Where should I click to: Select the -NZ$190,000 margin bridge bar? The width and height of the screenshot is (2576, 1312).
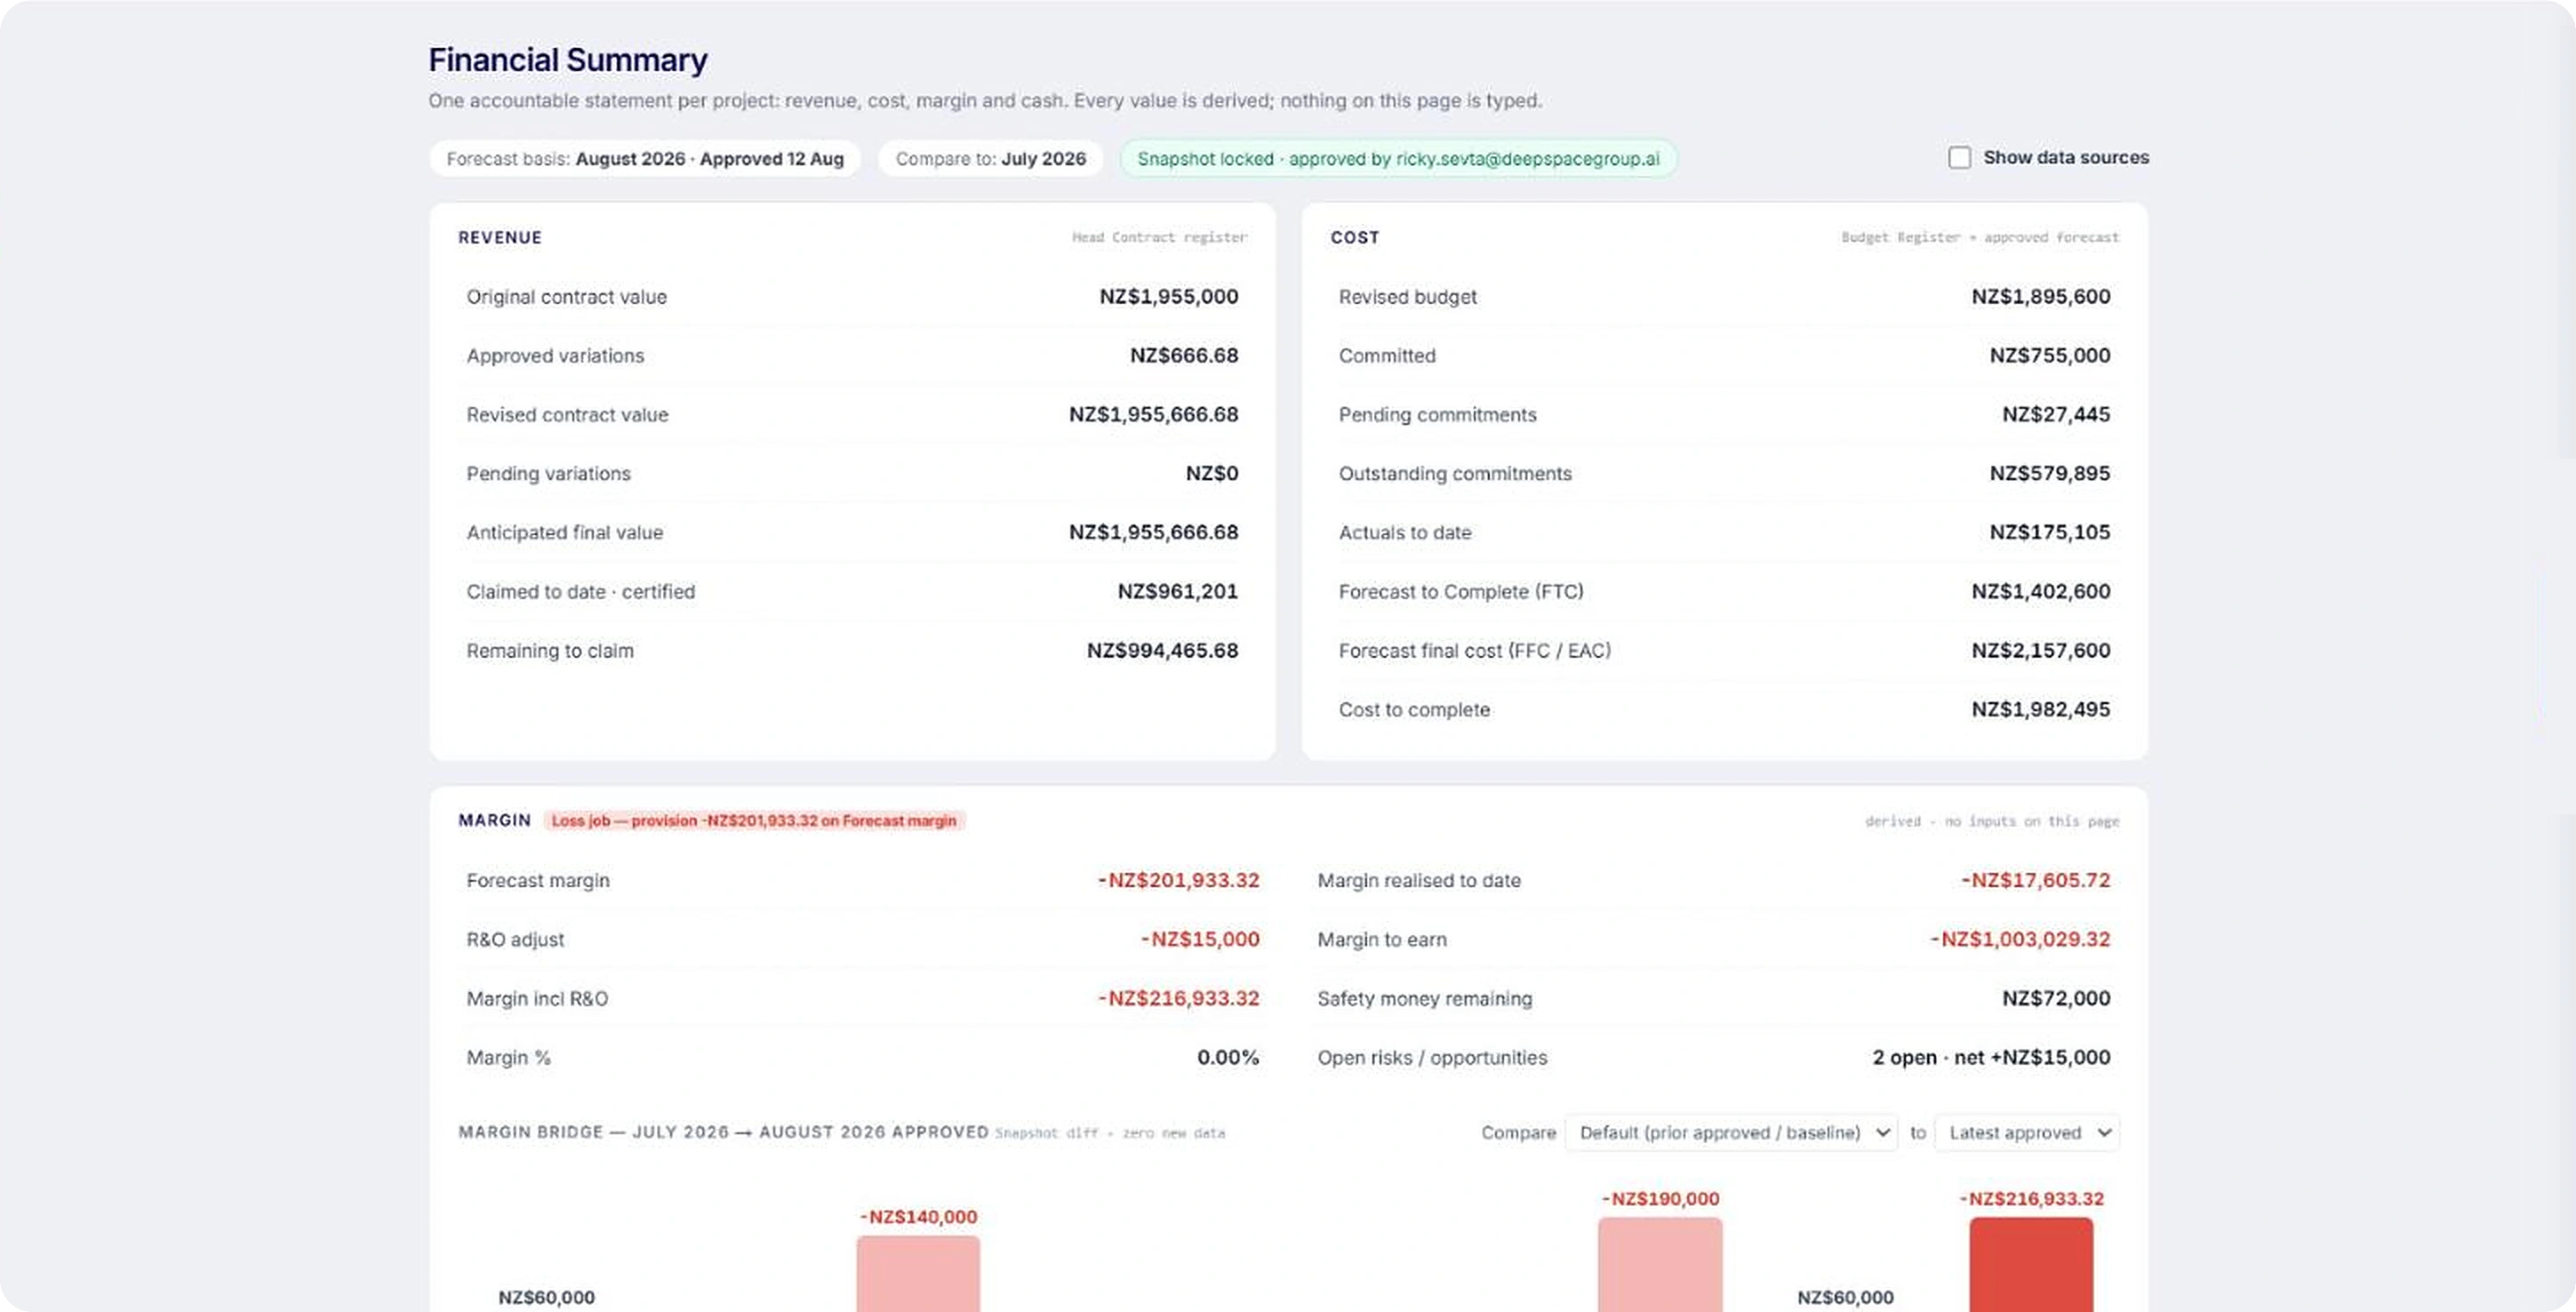[1660, 1264]
